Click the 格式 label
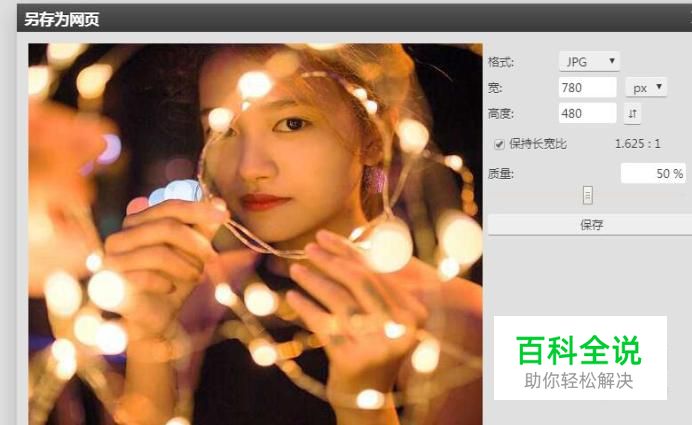This screenshot has width=692, height=425. (x=501, y=62)
